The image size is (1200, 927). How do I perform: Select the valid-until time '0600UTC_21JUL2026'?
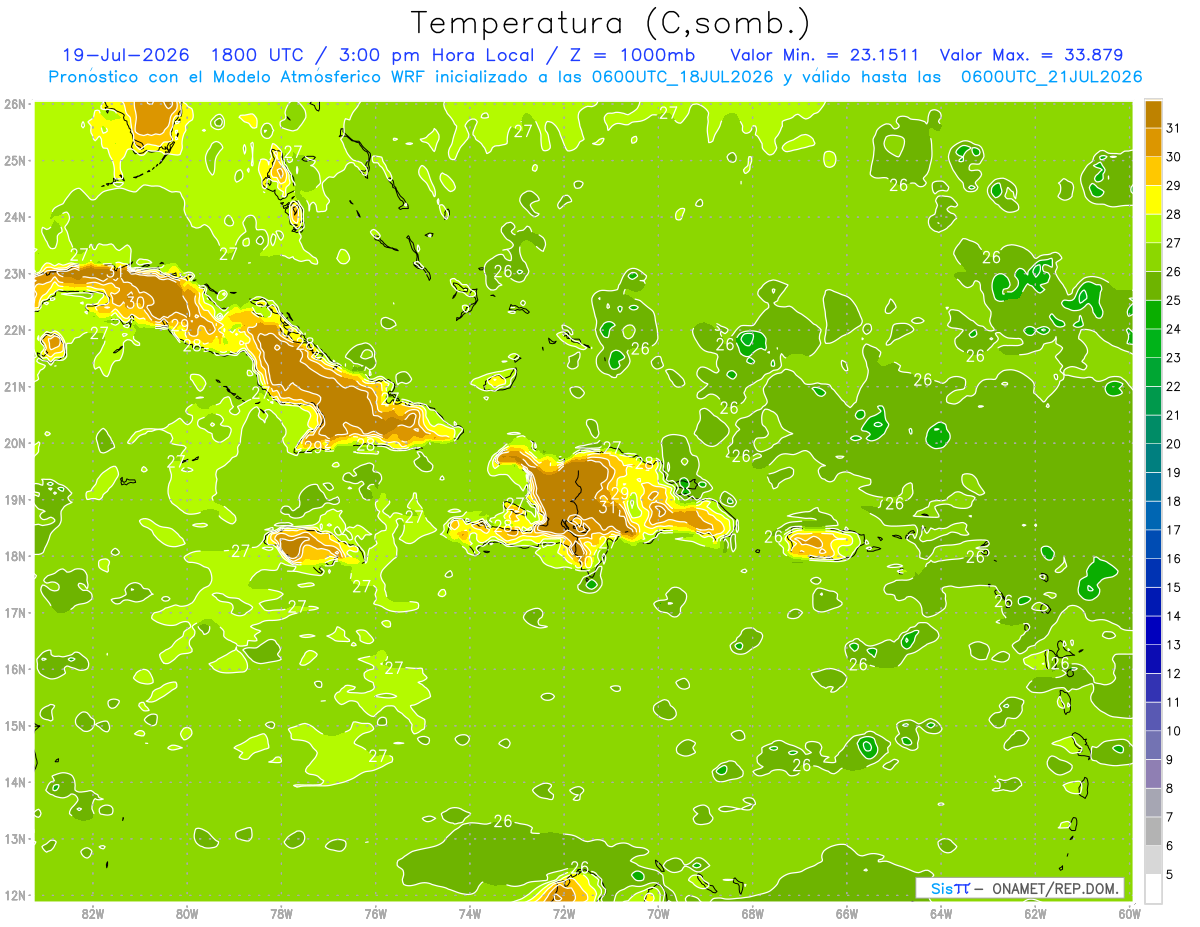coord(1051,77)
